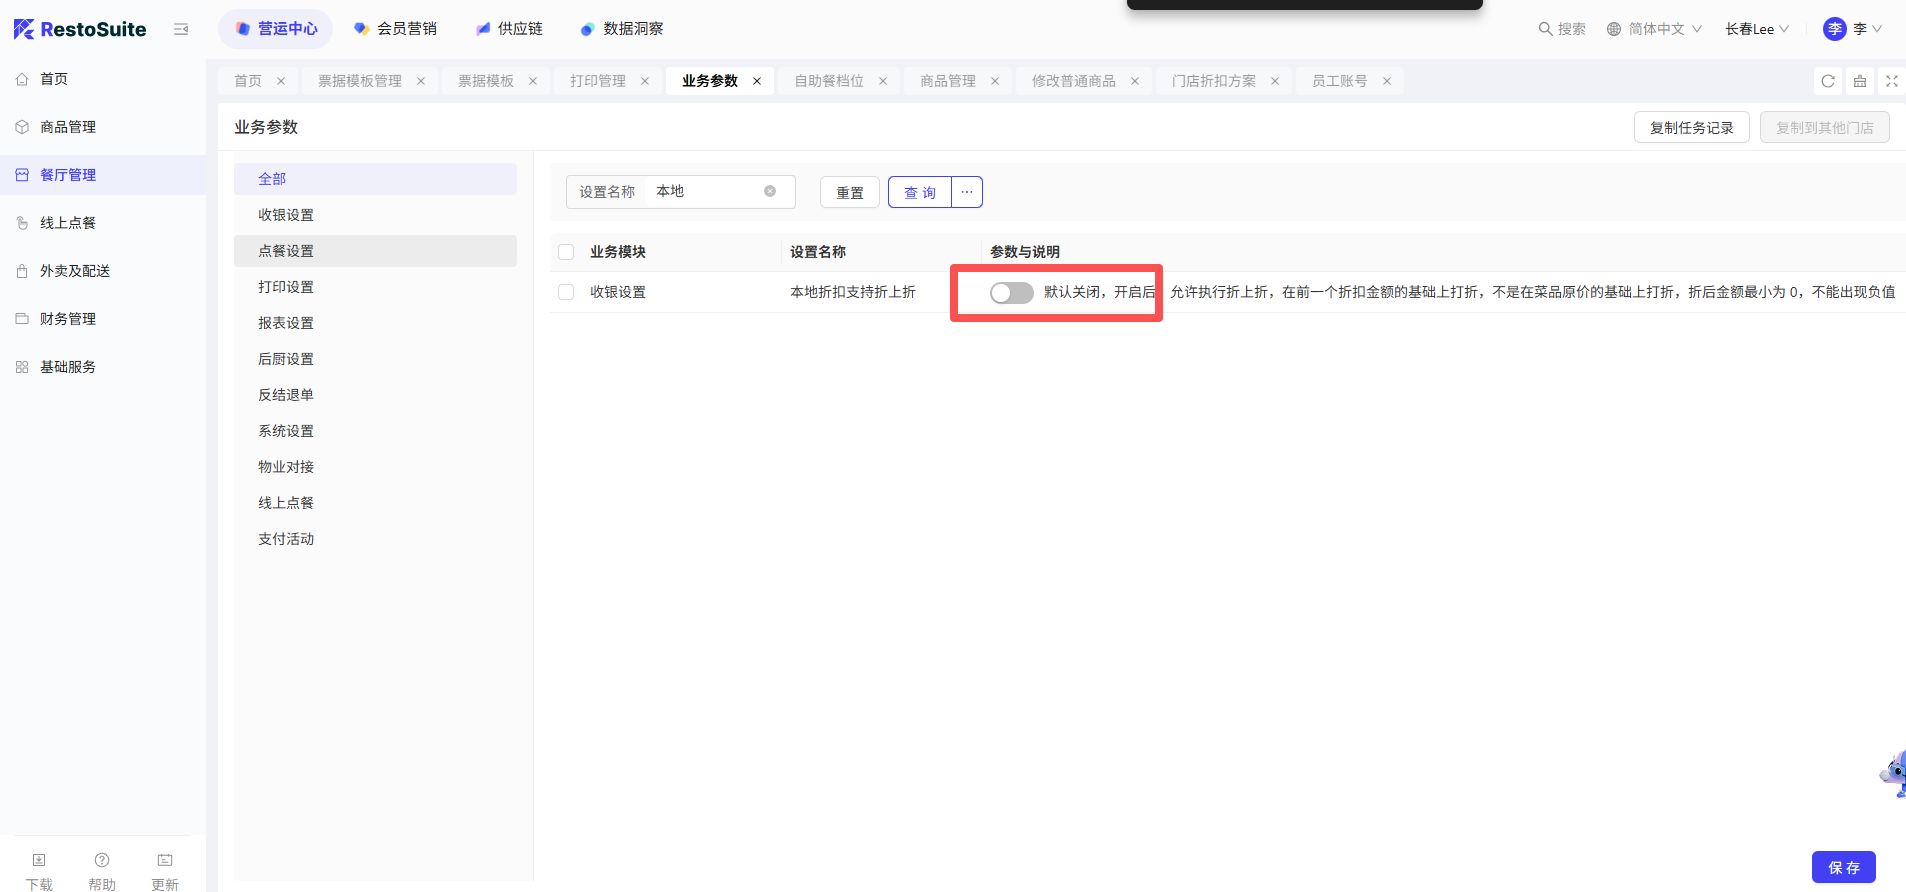Clear the 设置名称 search field text
The height and width of the screenshot is (892, 1906).
(770, 191)
